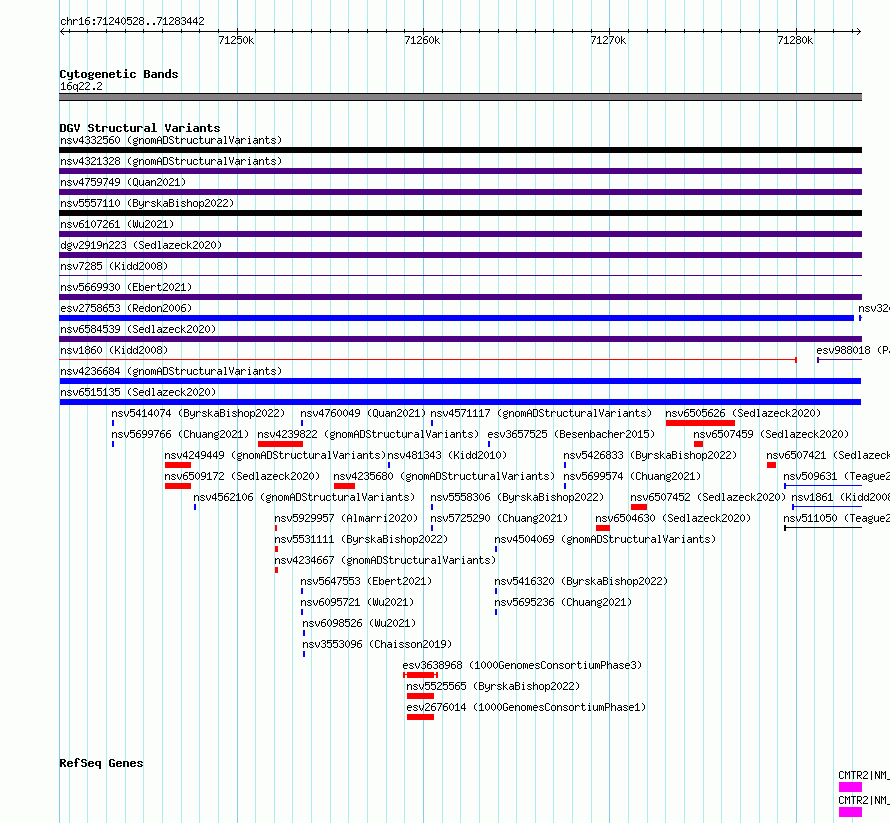This screenshot has height=823, width=890.
Task: Click nsv6098526 (Wu2021) label
Action: 359,623
